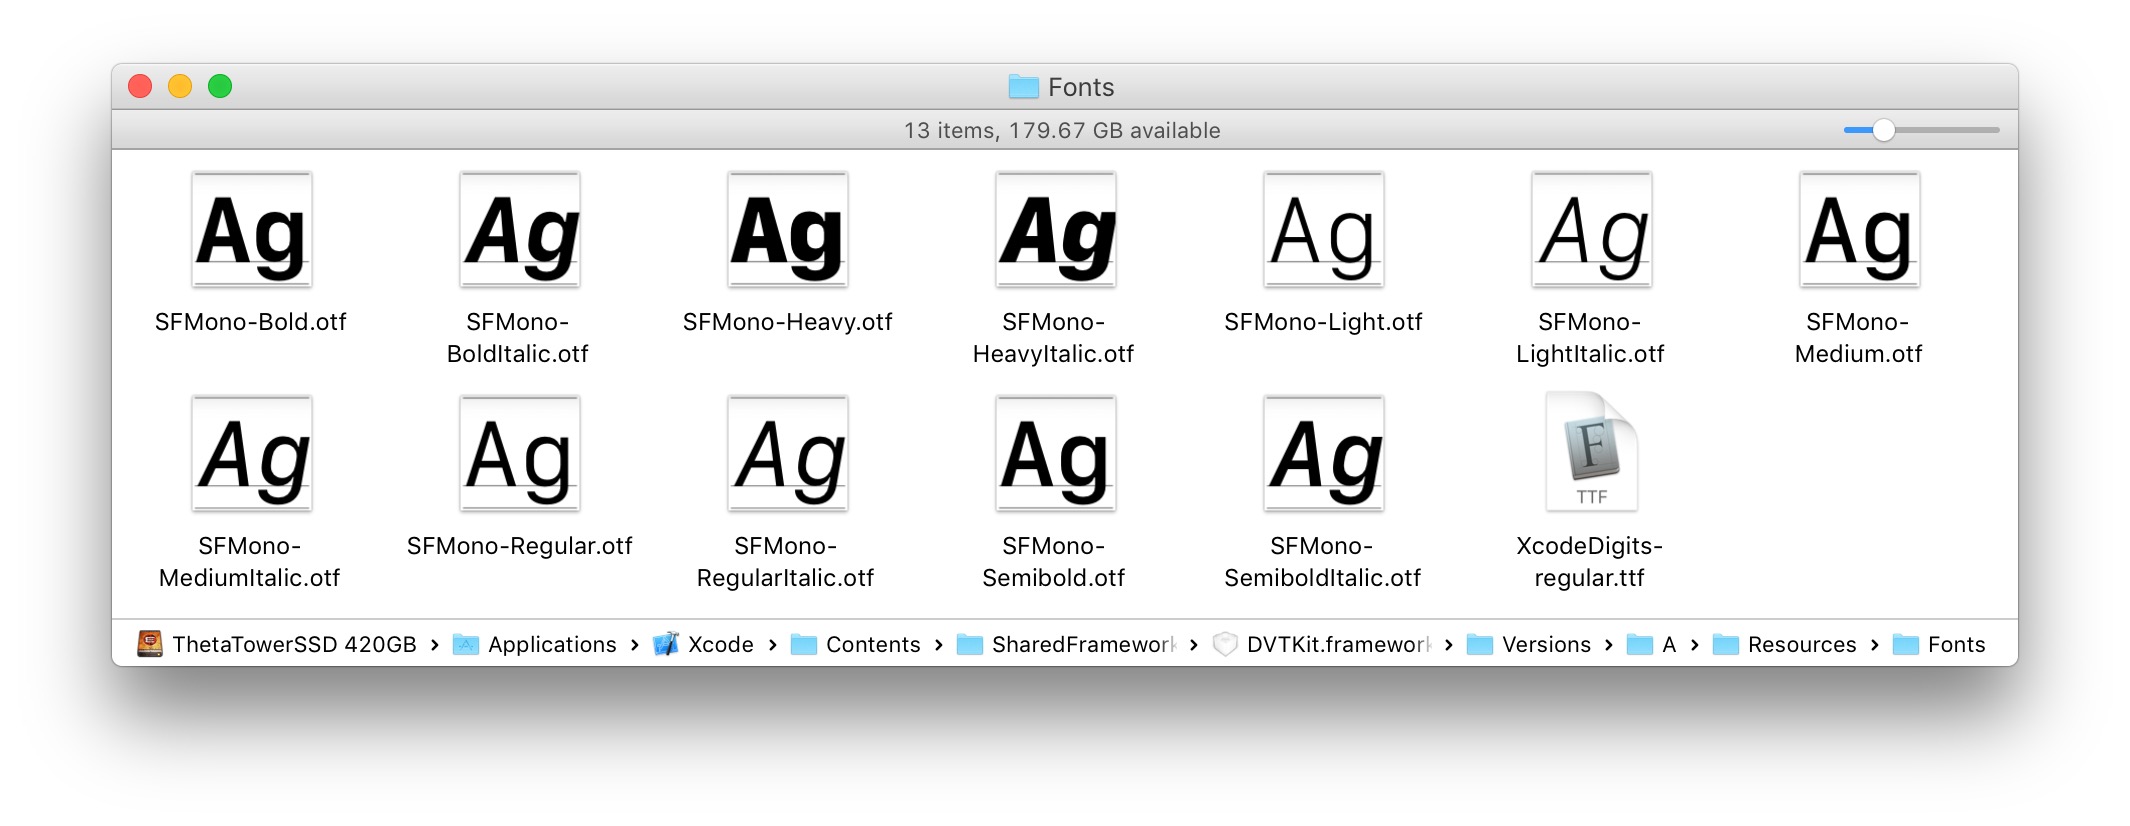Zoom the Fonts window with green button

(220, 87)
